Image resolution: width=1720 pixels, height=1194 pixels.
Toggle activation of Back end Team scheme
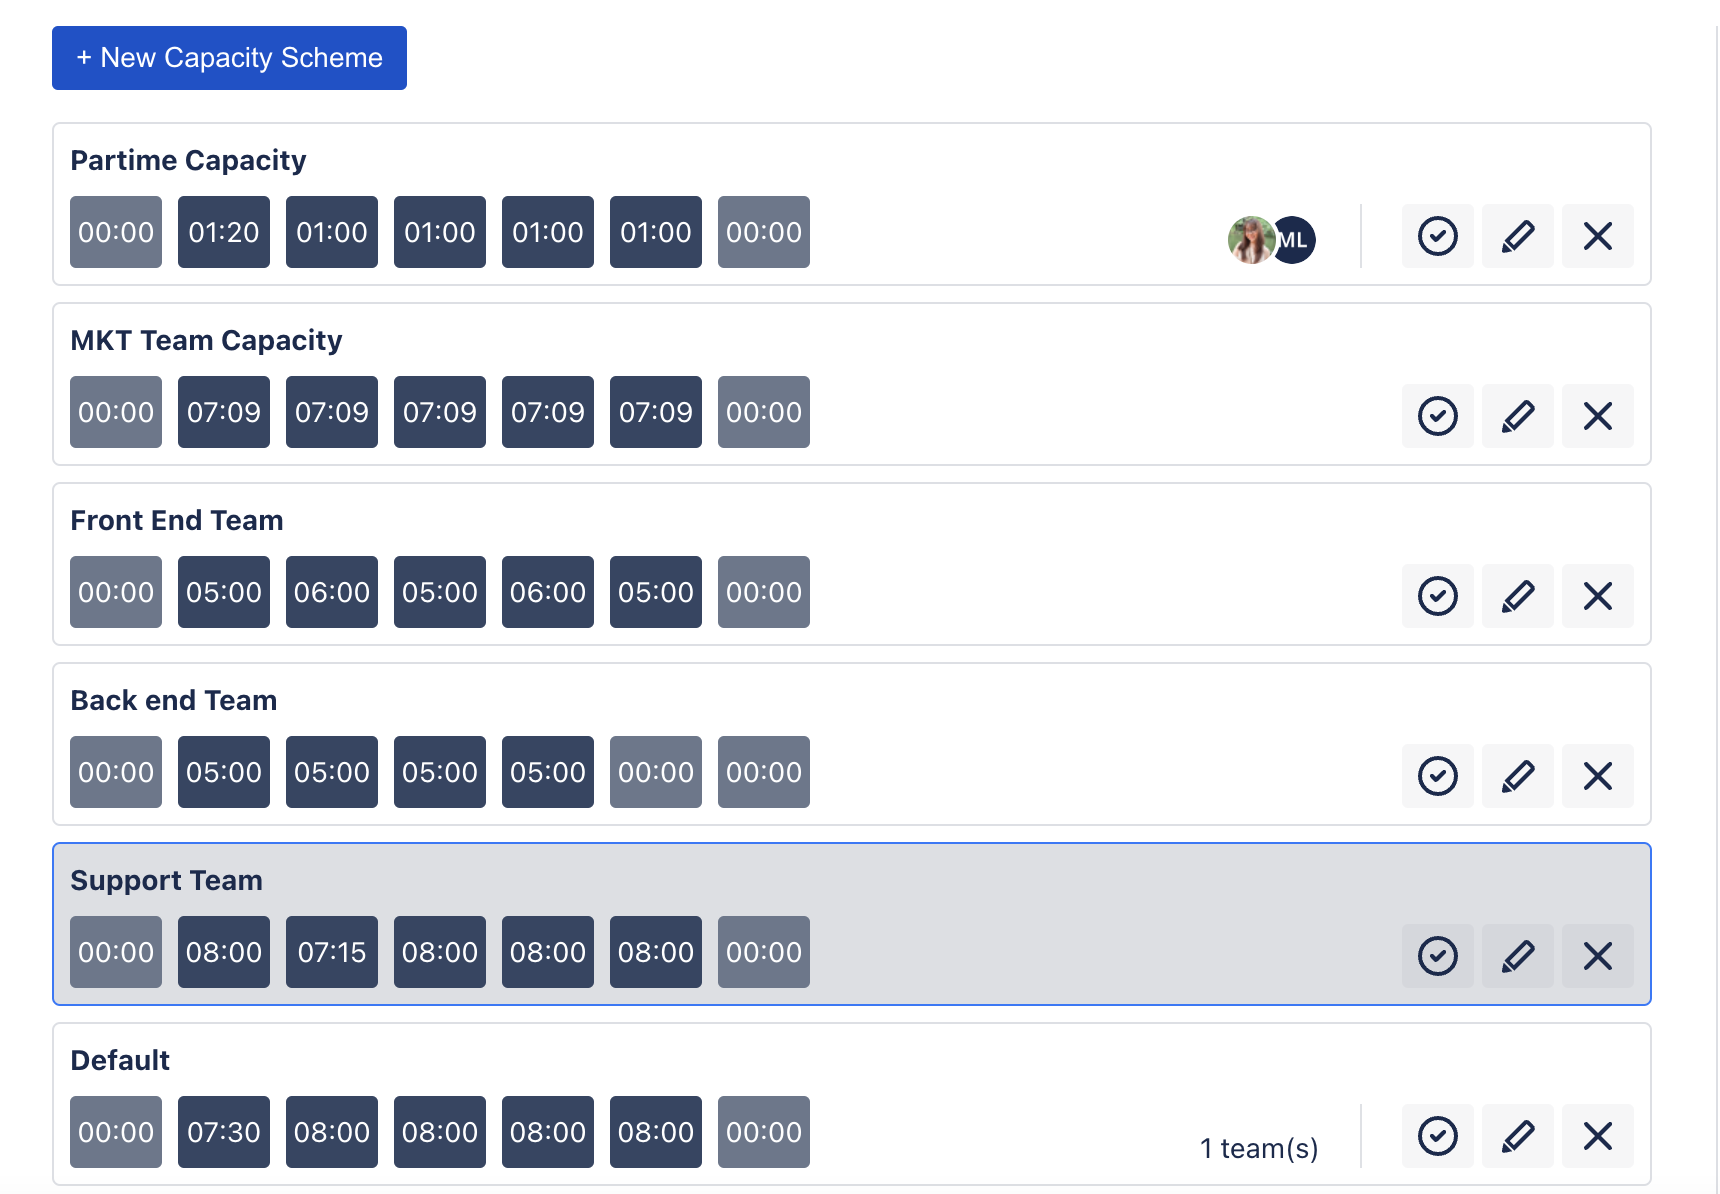click(x=1437, y=775)
